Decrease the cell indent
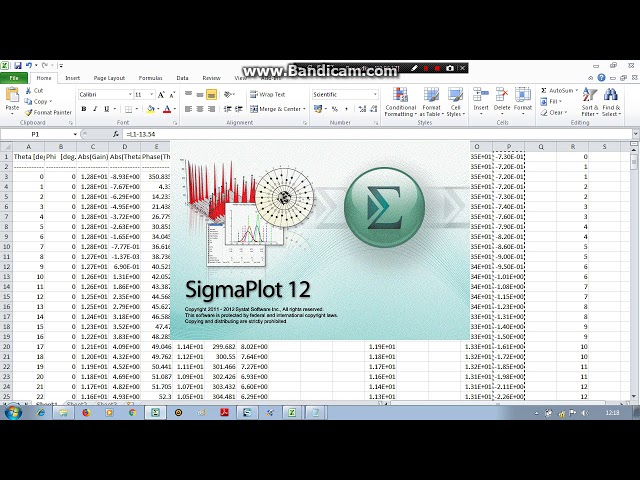Image resolution: width=640 pixels, height=480 pixels. click(x=228, y=109)
